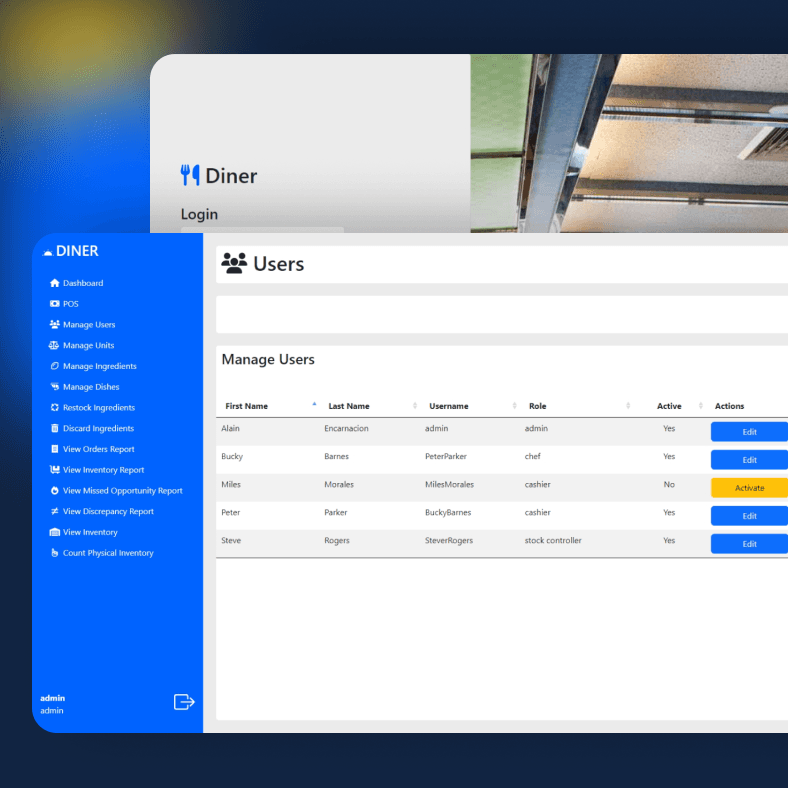
Task: Activate user Miles Morales
Action: (749, 488)
